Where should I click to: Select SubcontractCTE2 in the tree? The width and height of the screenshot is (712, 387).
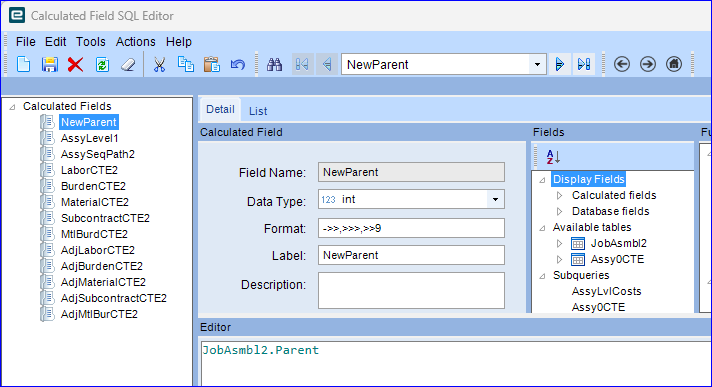(105, 218)
